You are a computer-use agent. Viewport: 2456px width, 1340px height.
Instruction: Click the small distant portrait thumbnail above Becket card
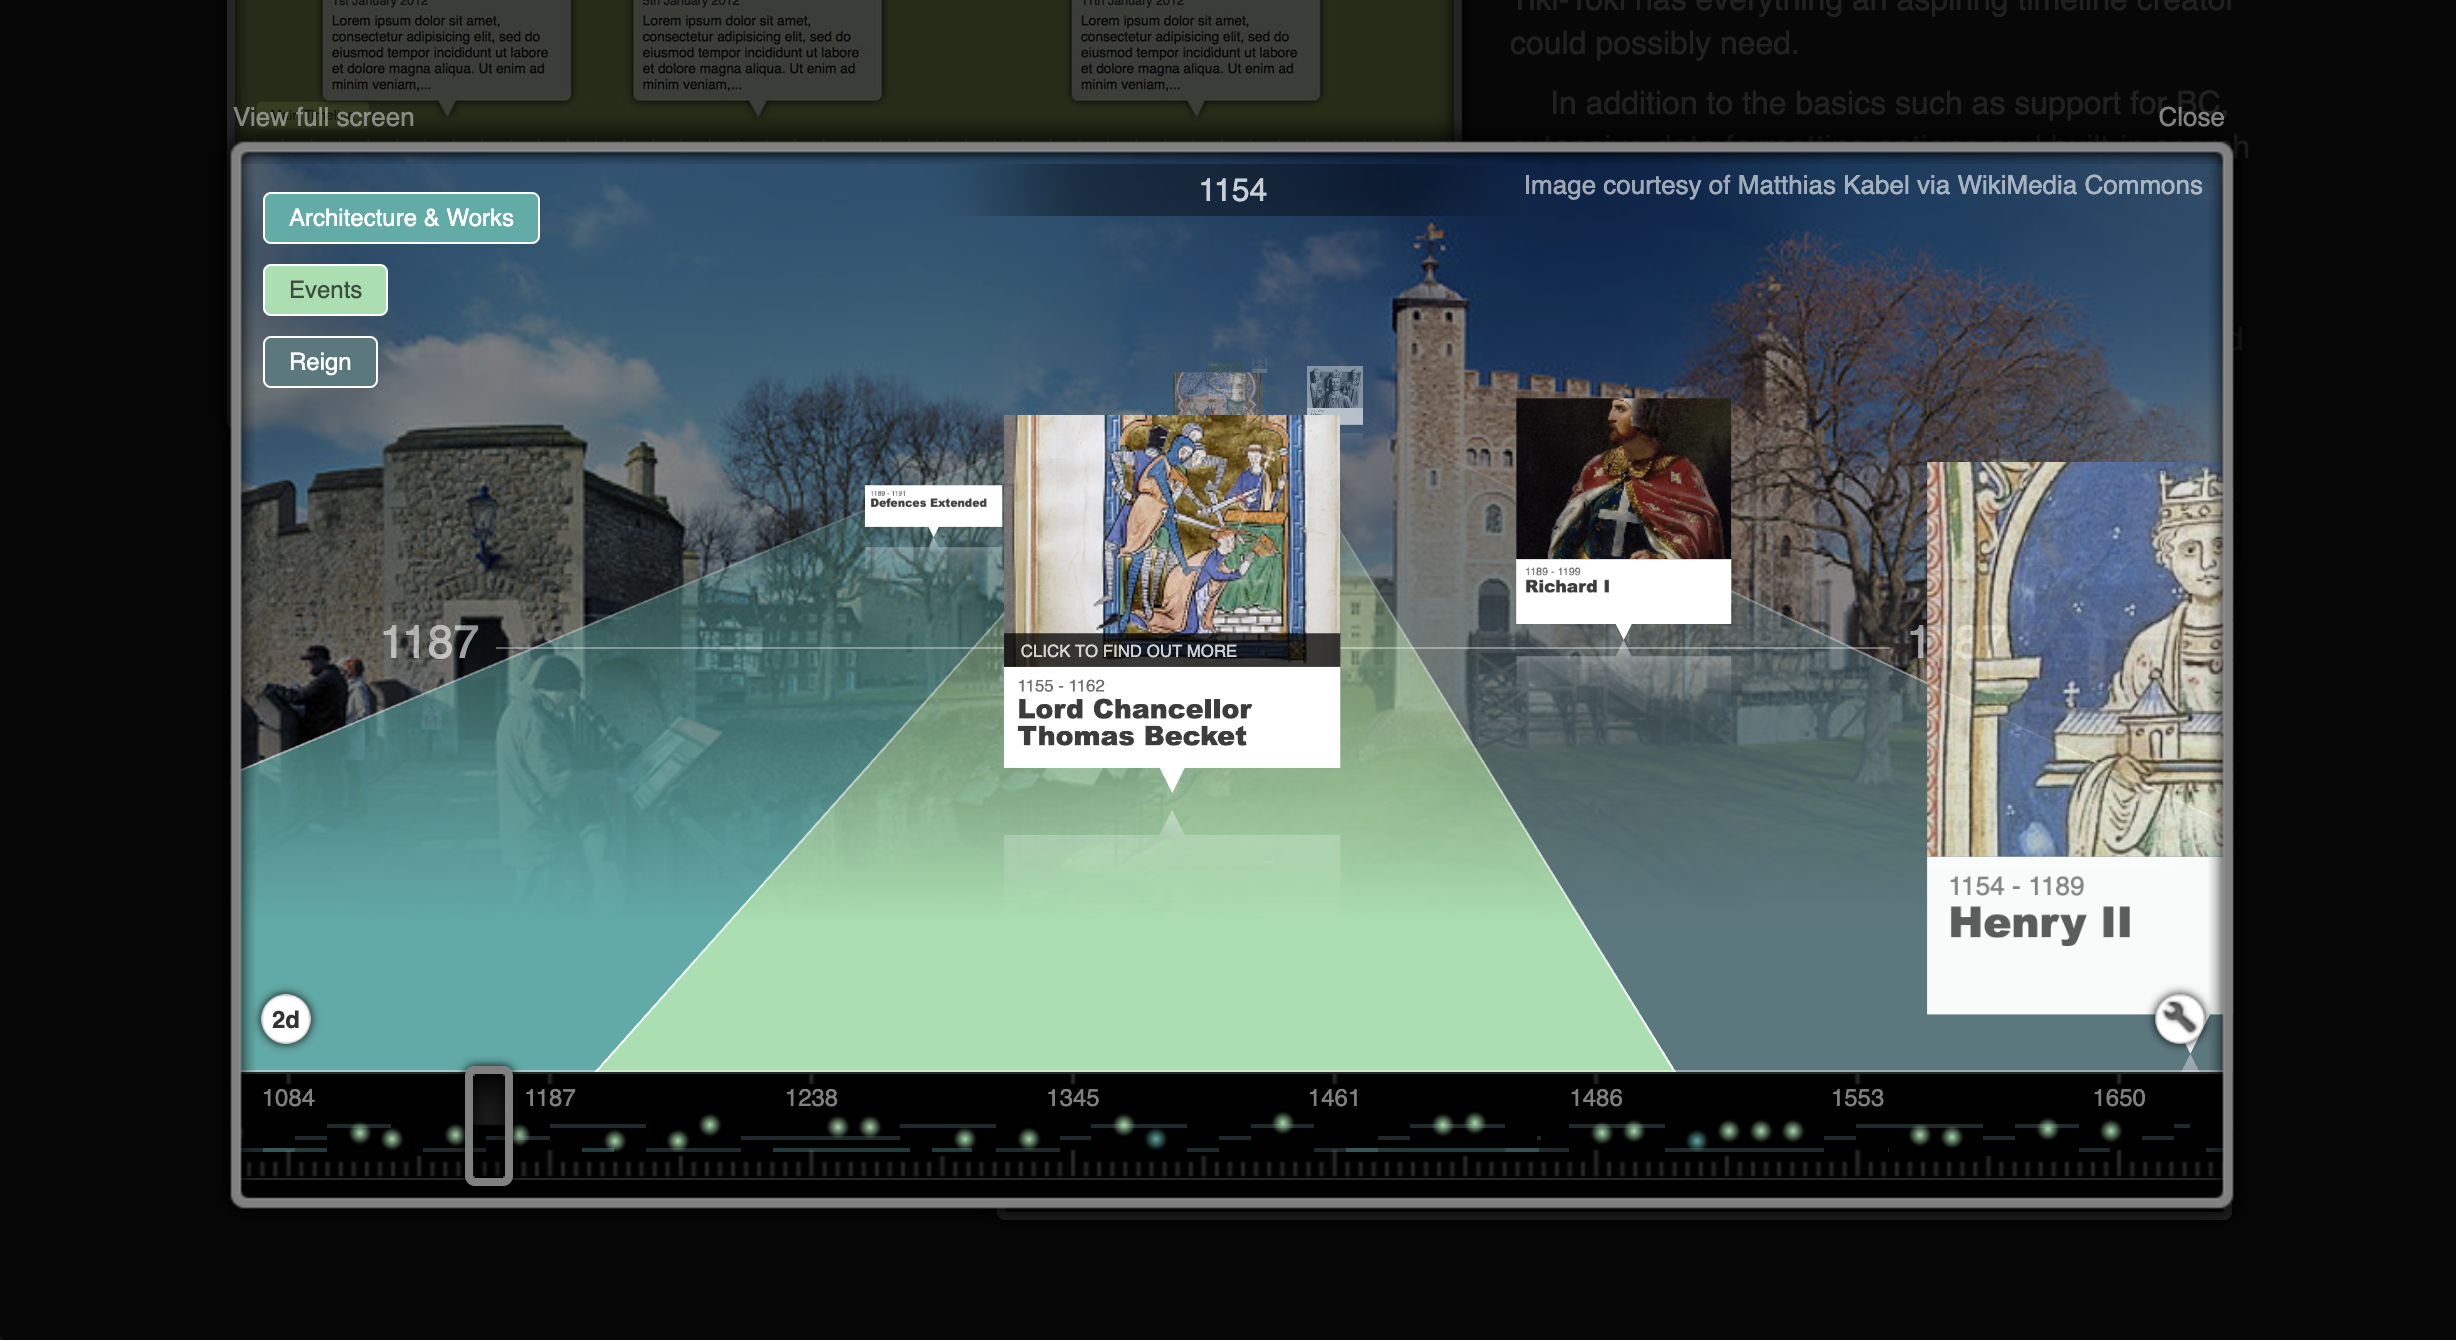(1335, 394)
